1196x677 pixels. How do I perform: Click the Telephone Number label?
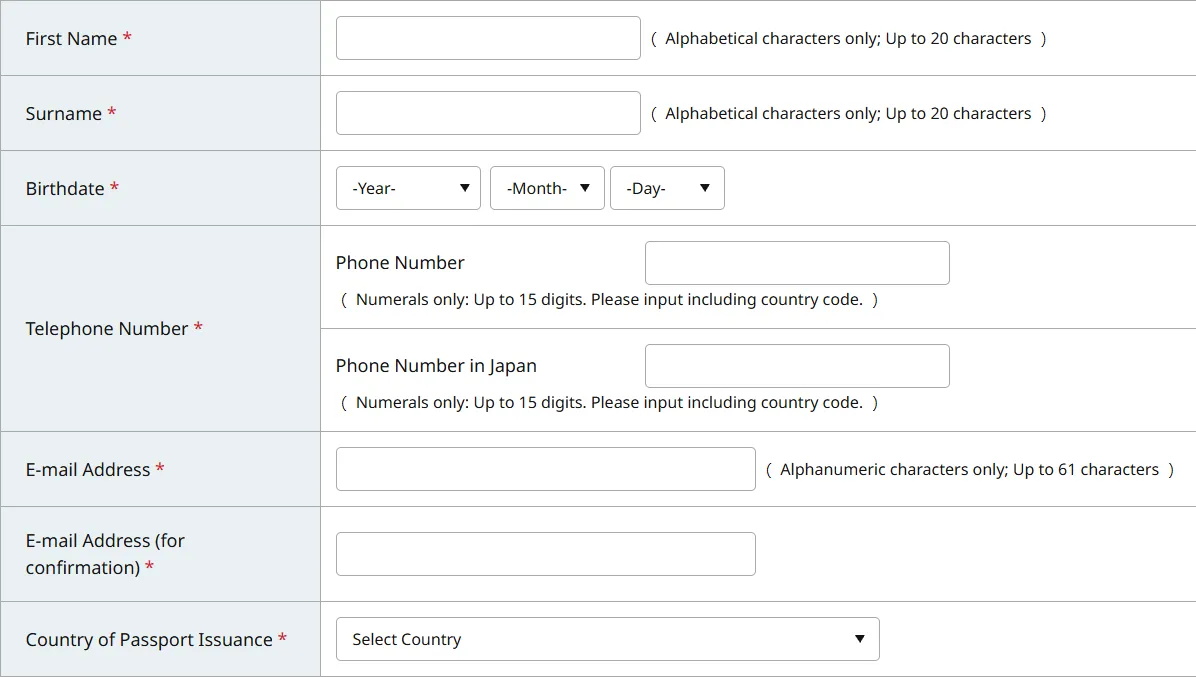point(107,329)
